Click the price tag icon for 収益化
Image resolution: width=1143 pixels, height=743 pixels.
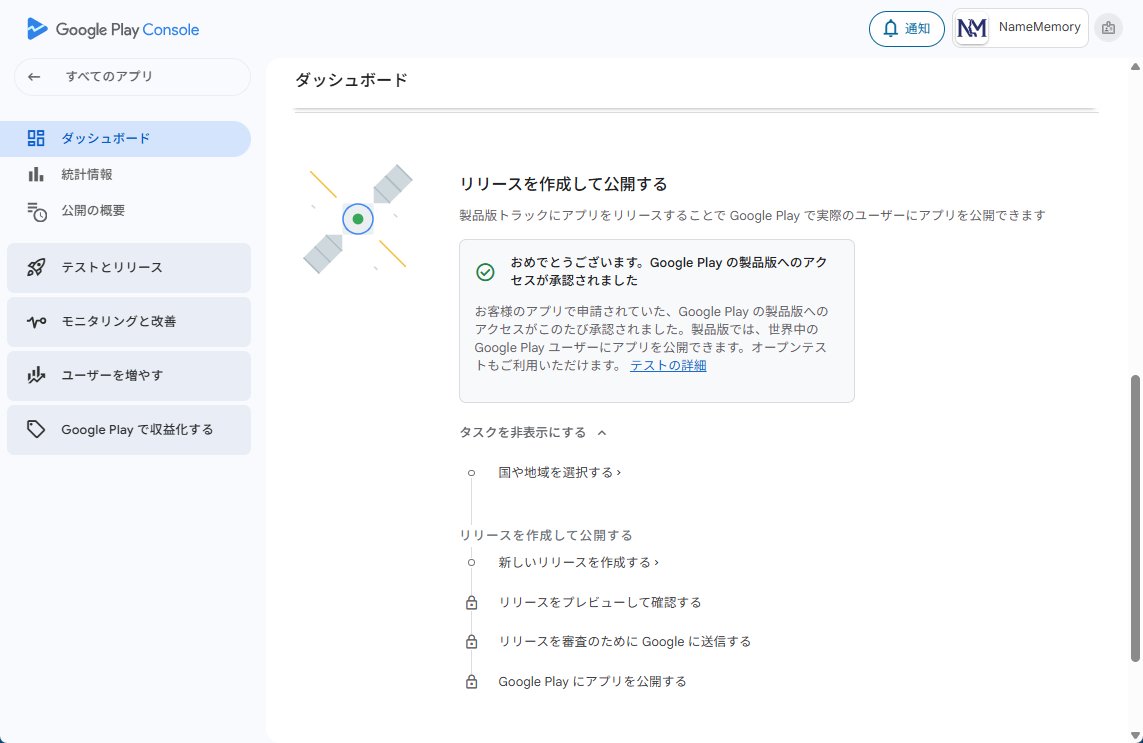[x=36, y=429]
